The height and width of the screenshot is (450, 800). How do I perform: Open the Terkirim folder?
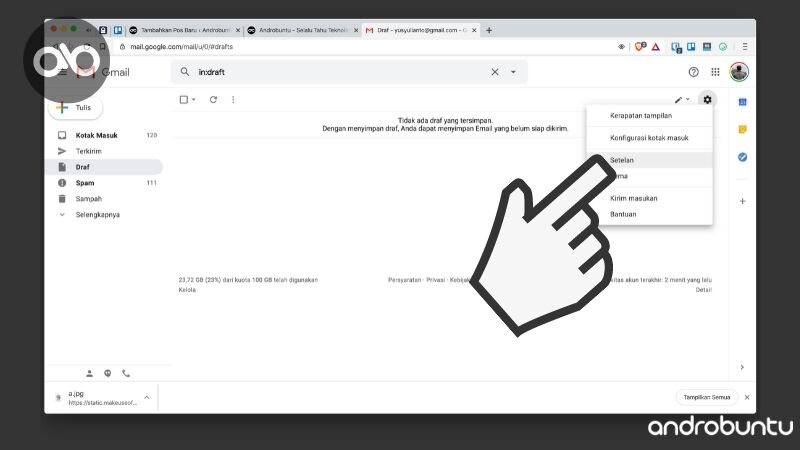coord(104,151)
